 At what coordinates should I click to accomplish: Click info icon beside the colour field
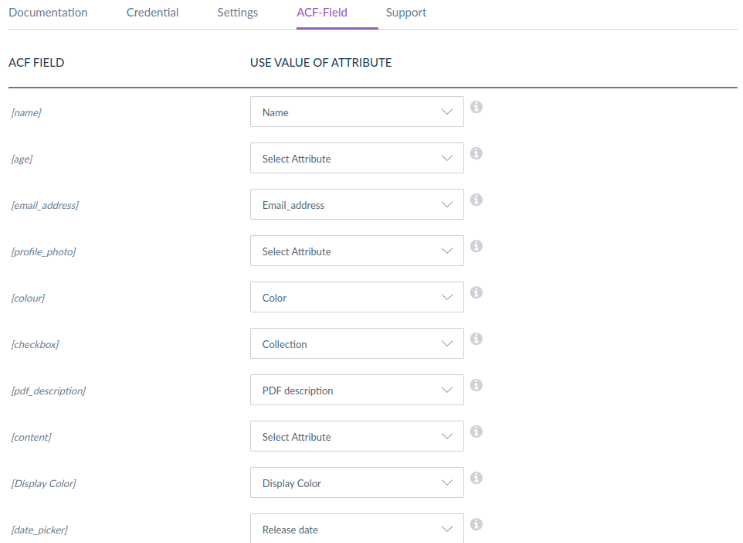477,292
